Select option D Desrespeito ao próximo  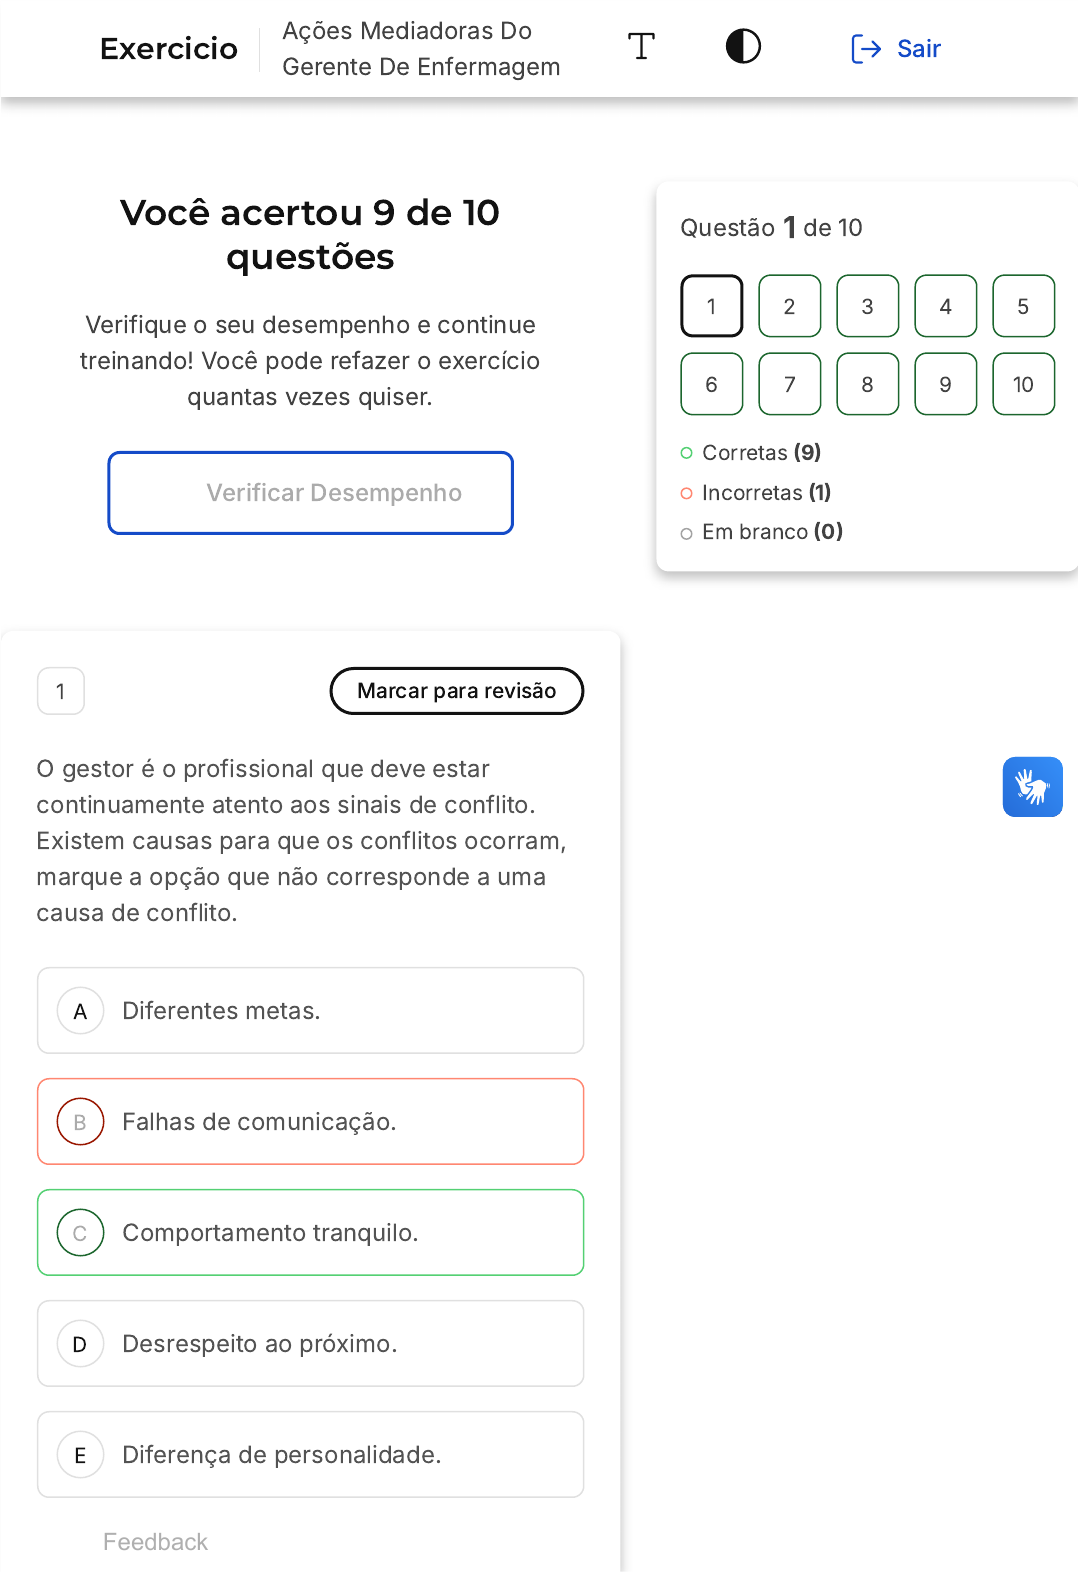pos(310,1344)
